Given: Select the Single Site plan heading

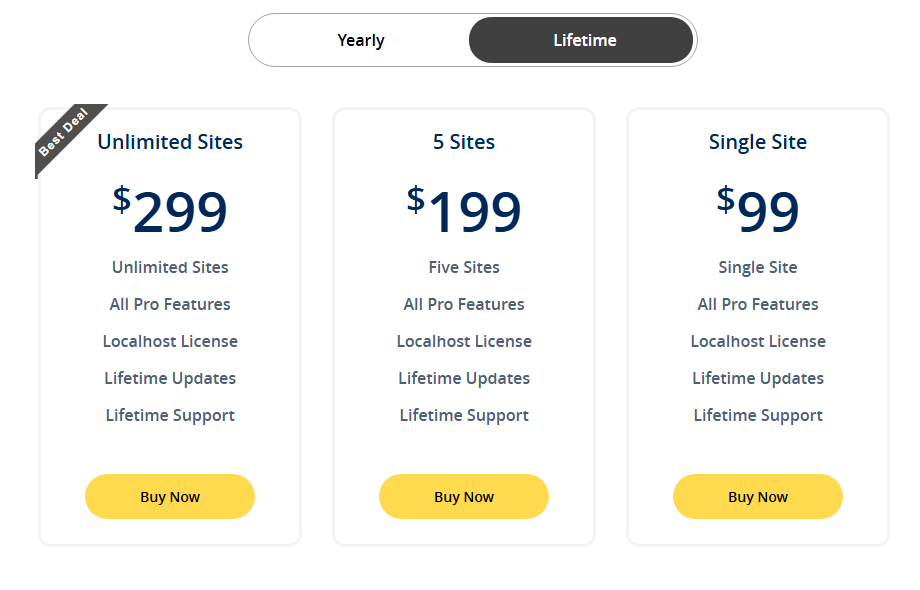Looking at the screenshot, I should pos(757,142).
